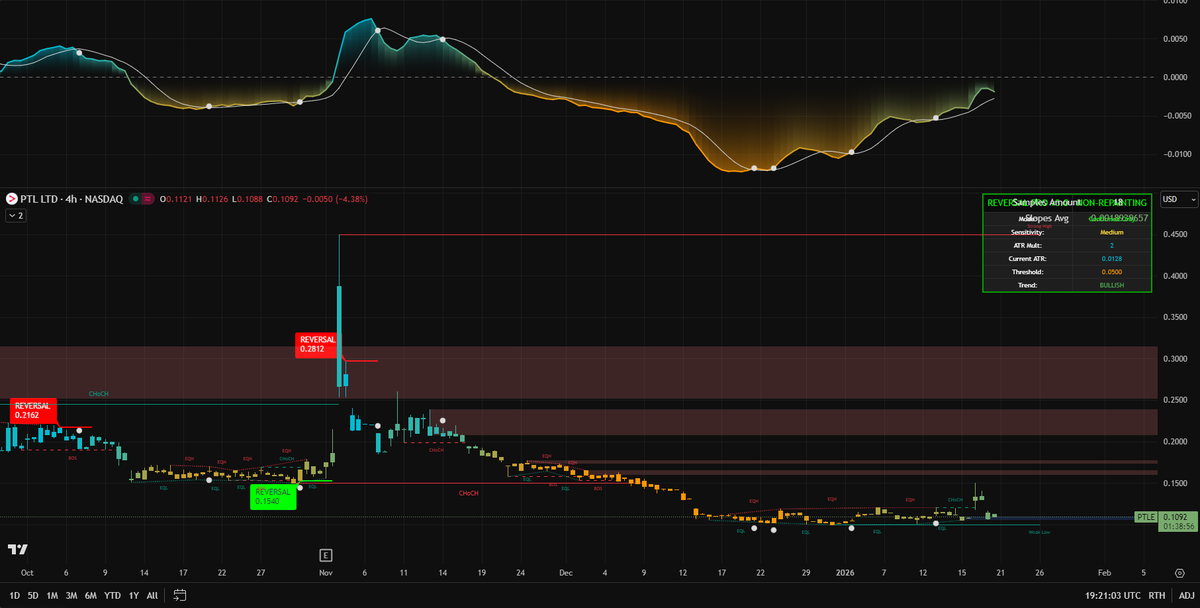Click the 0.3000 price axis label
Image resolution: width=1200 pixels, height=608 pixels.
[1176, 359]
